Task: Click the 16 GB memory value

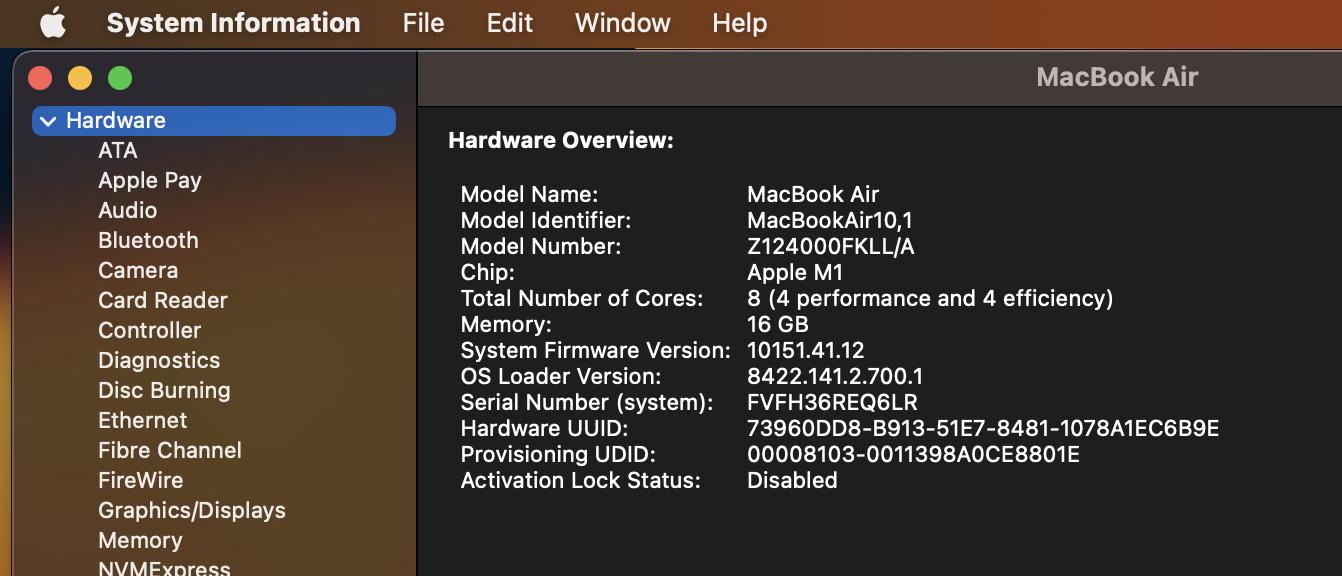Action: pyautogui.click(x=778, y=324)
